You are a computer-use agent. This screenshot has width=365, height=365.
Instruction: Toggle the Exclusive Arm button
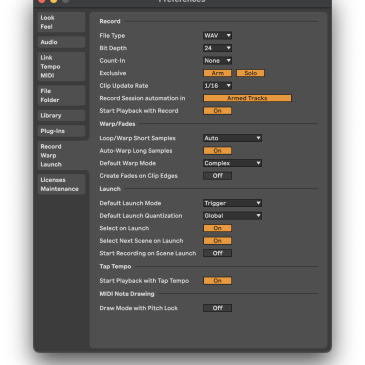point(217,73)
